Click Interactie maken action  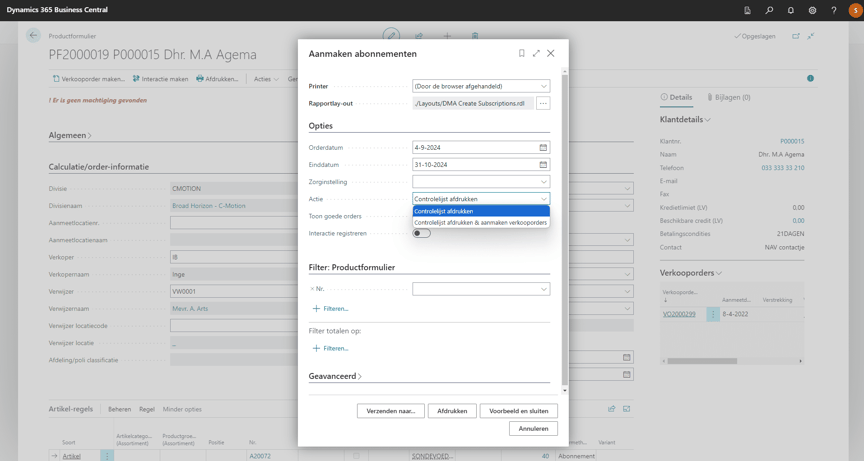(x=160, y=79)
